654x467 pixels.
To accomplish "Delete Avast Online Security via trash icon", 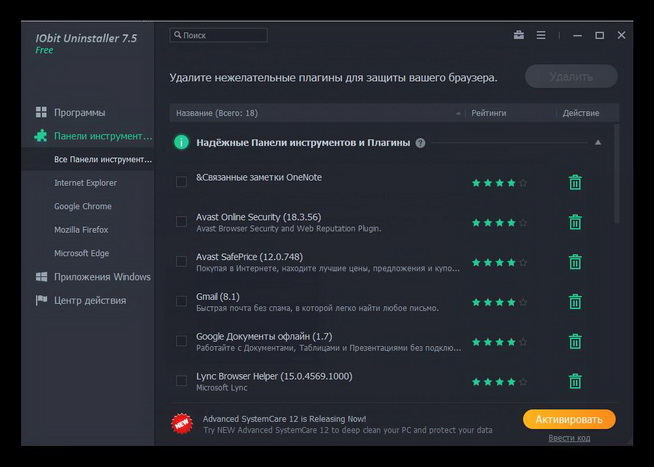I will coord(575,222).
